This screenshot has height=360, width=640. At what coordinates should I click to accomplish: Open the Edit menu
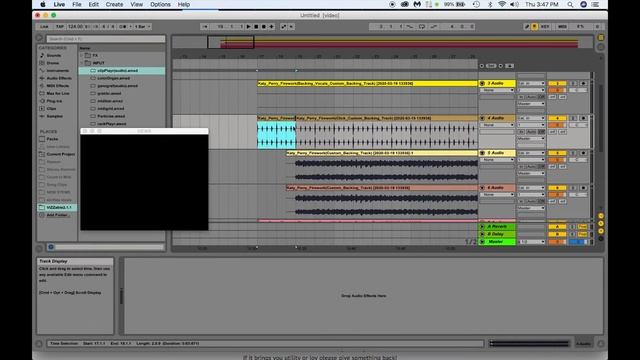pyautogui.click(x=93, y=4)
